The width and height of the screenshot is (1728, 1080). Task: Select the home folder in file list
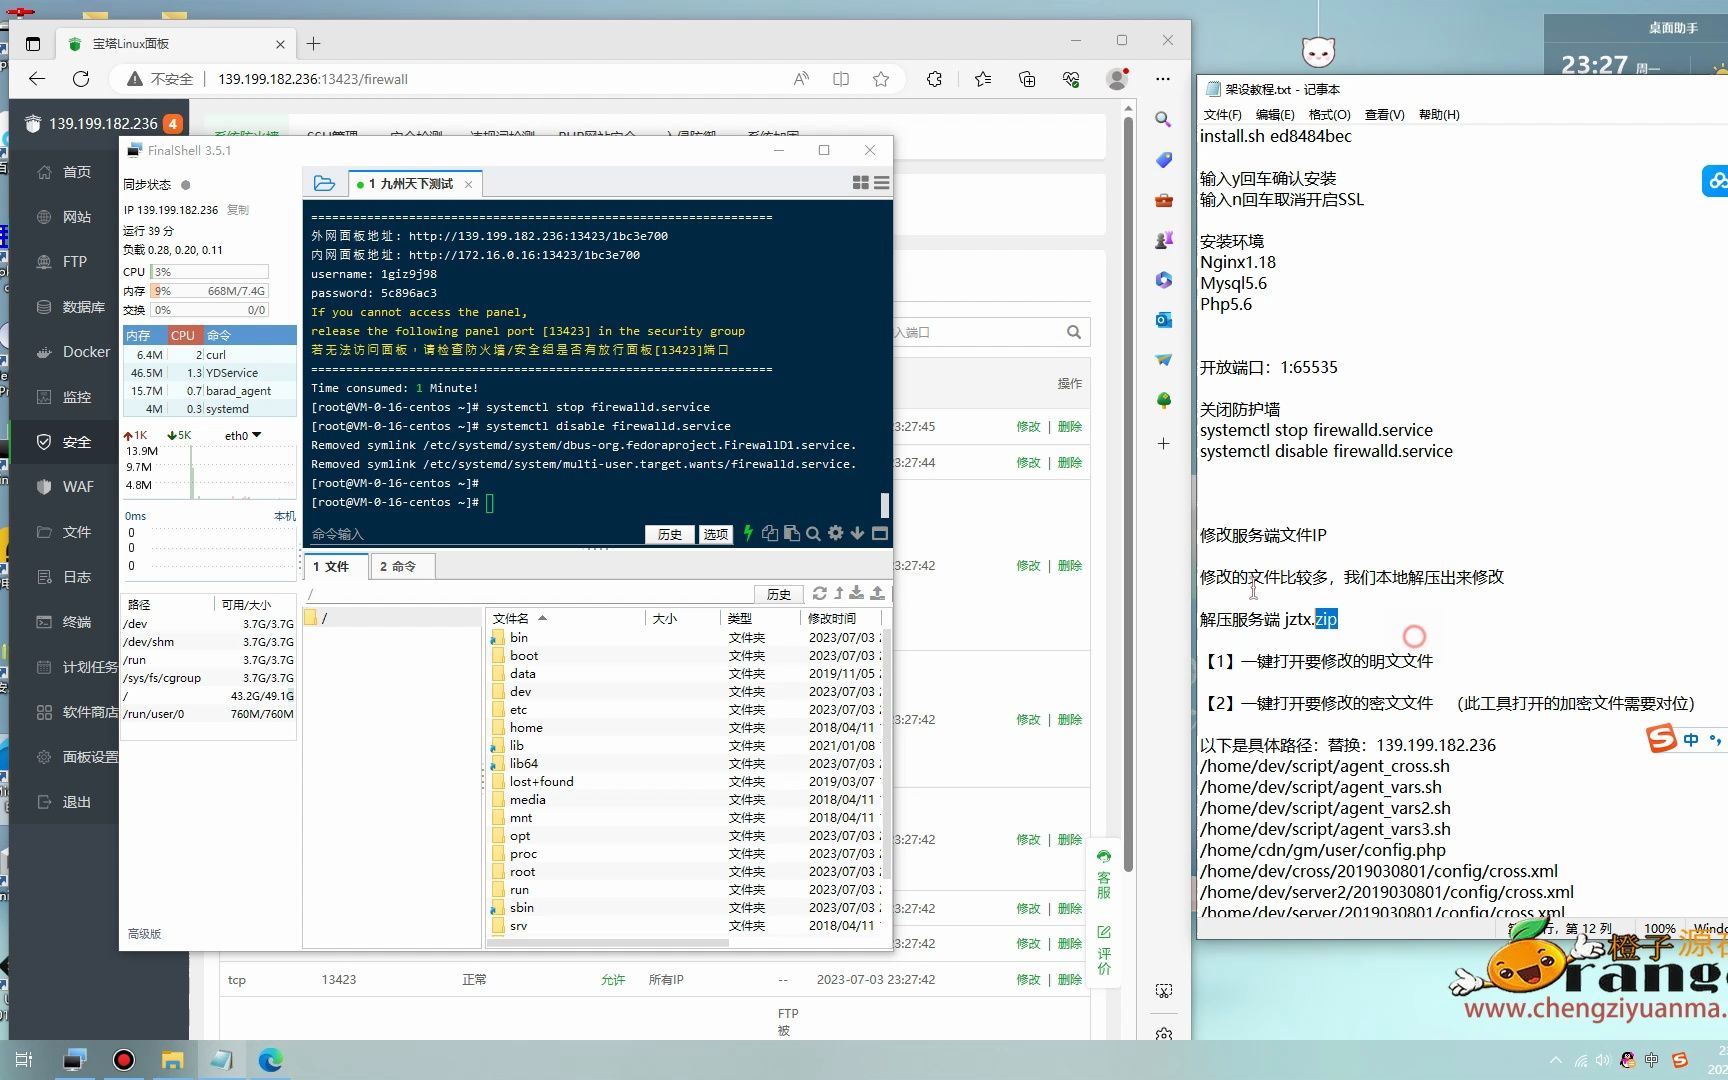[x=526, y=728]
